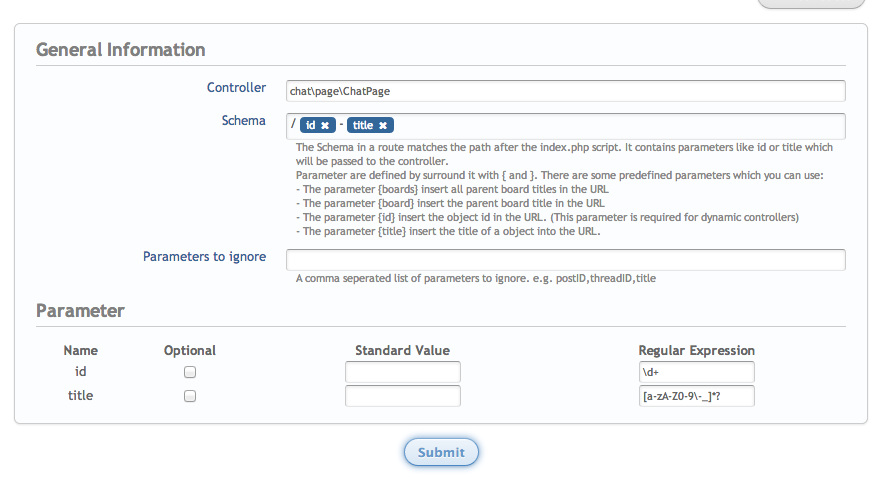This screenshot has width=882, height=478.
Task: Focus the Controller text field
Action: click(565, 91)
